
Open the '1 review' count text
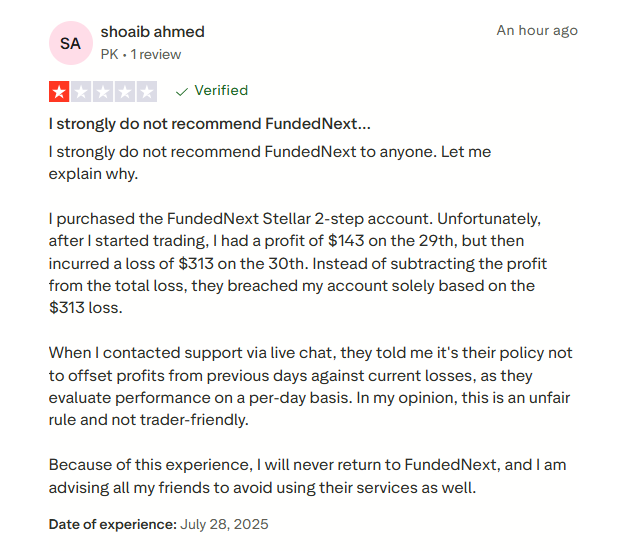[155, 54]
